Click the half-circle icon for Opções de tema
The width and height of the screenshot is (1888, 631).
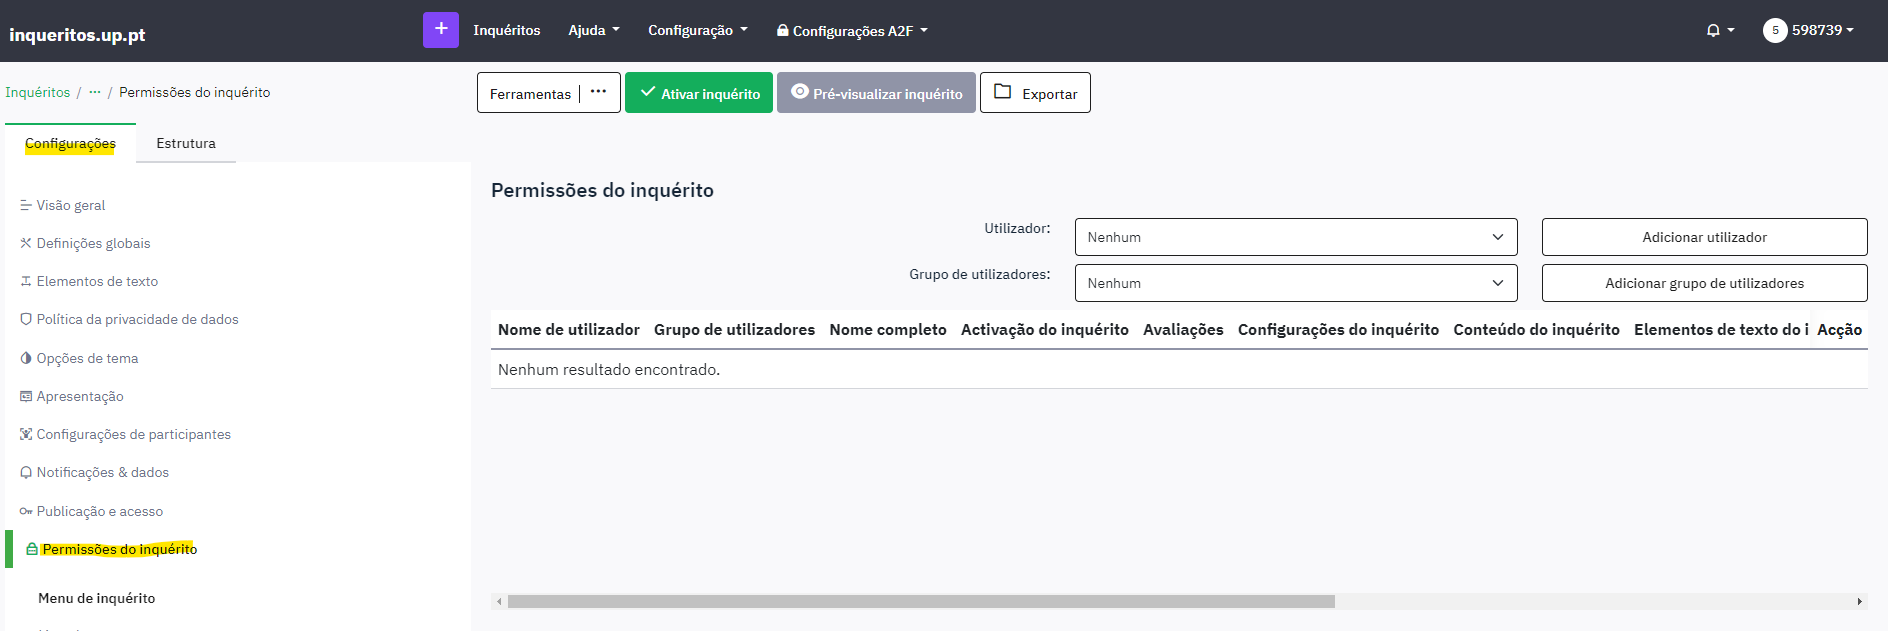point(26,358)
